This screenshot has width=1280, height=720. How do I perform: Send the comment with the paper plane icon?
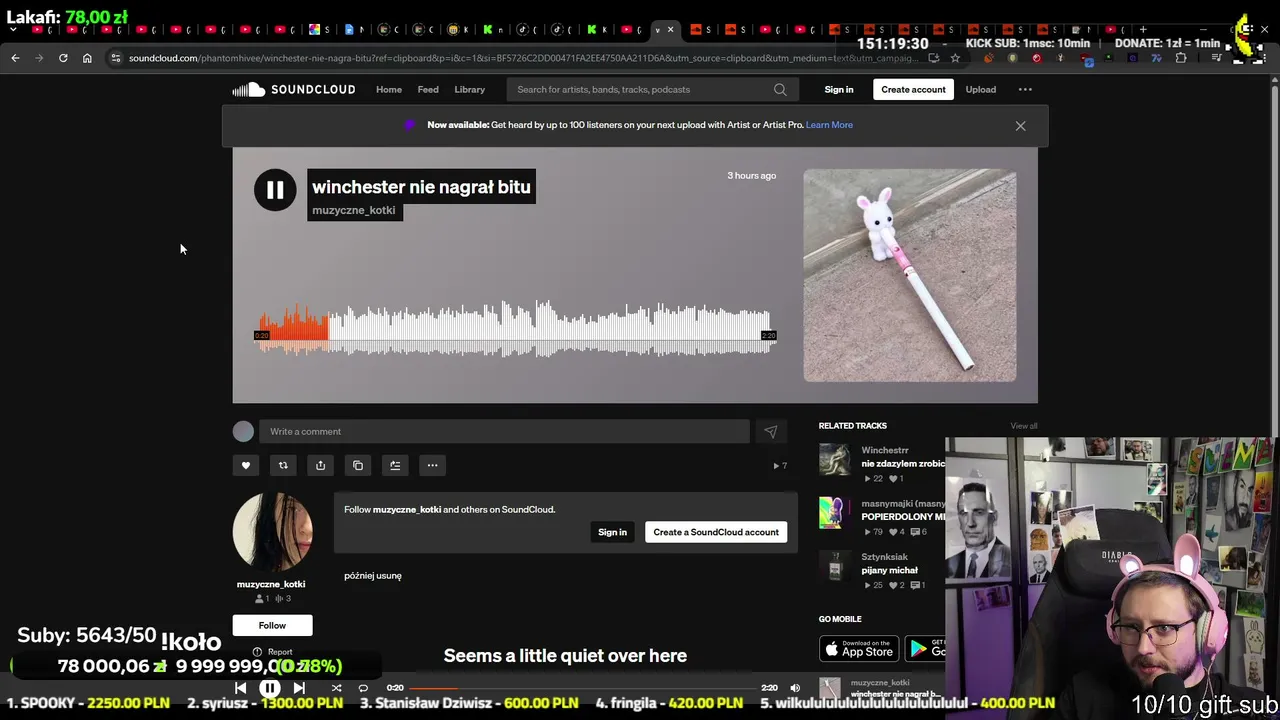click(x=770, y=431)
